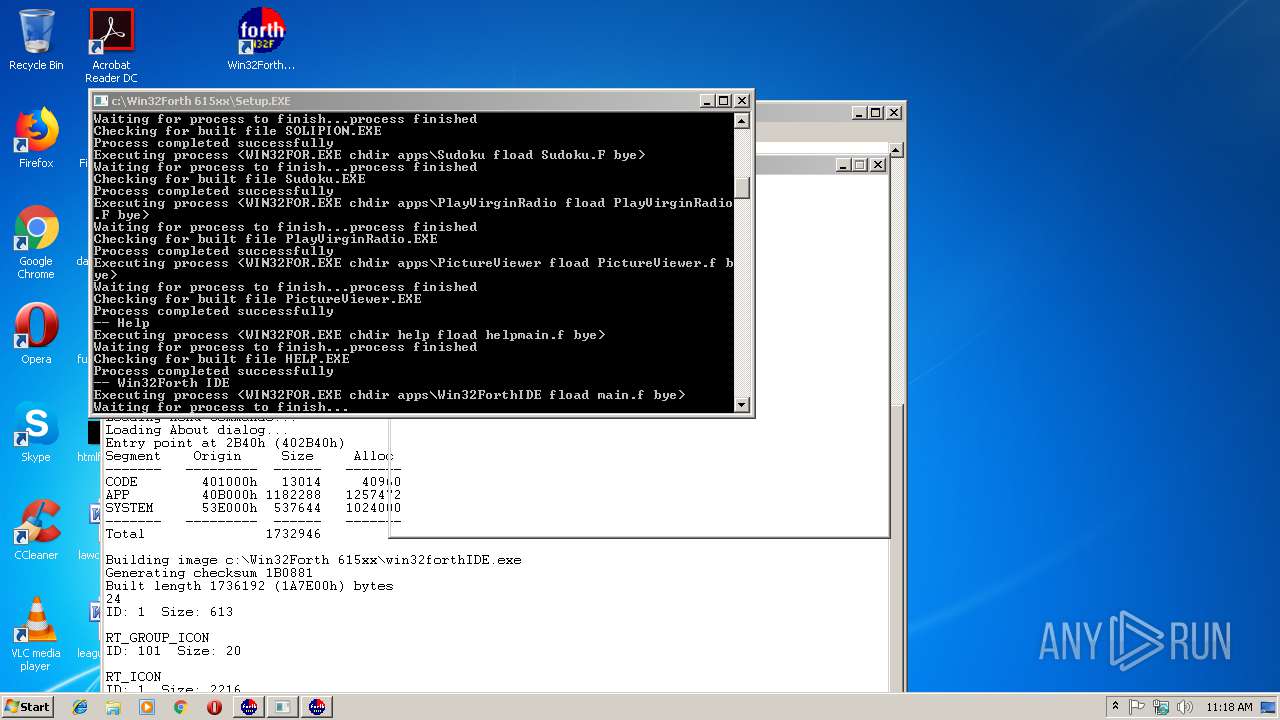Maximize the inner child Forth window
The height and width of the screenshot is (720, 1280).
pos(860,165)
